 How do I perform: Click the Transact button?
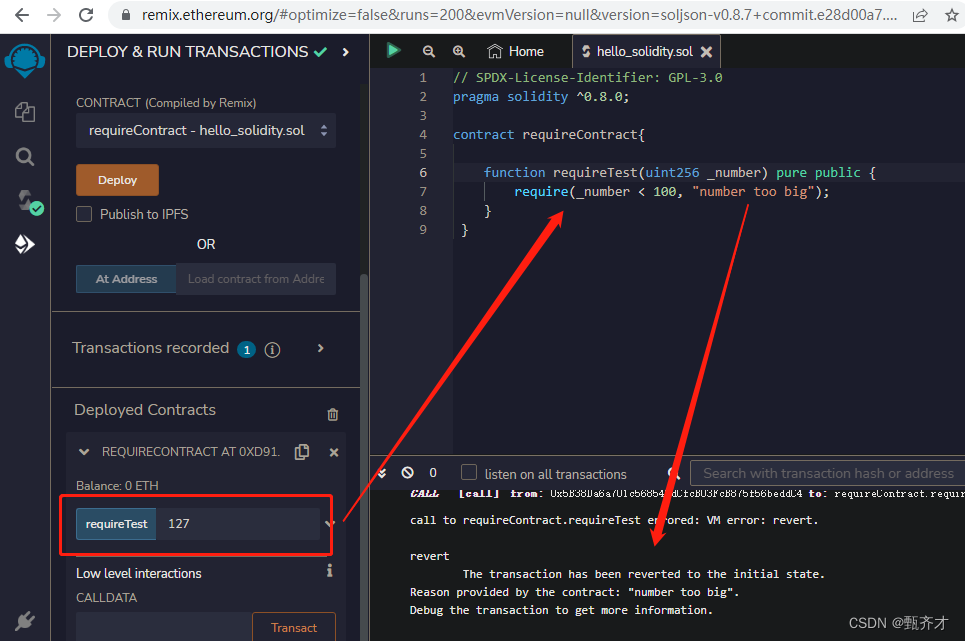point(294,627)
